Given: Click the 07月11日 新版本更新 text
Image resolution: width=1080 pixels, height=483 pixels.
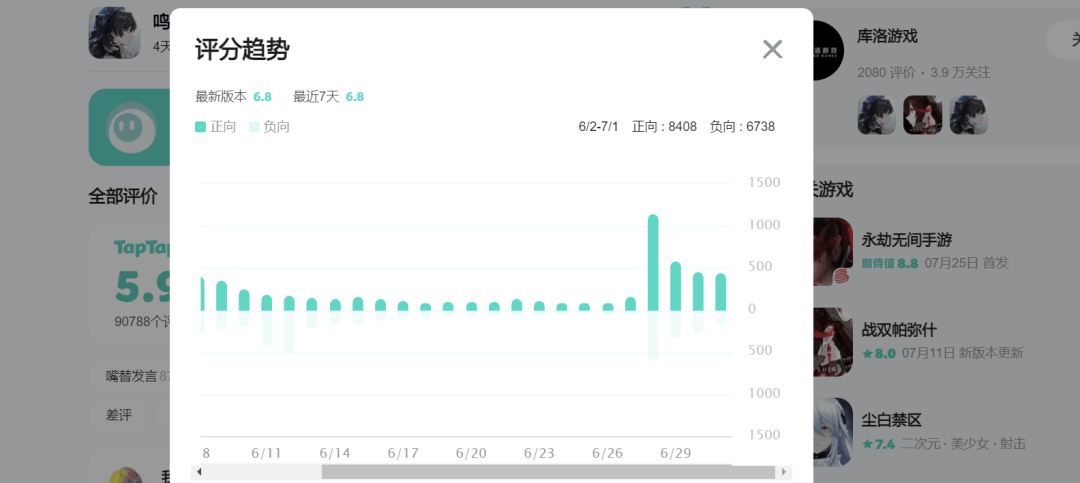Looking at the screenshot, I should pos(962,353).
